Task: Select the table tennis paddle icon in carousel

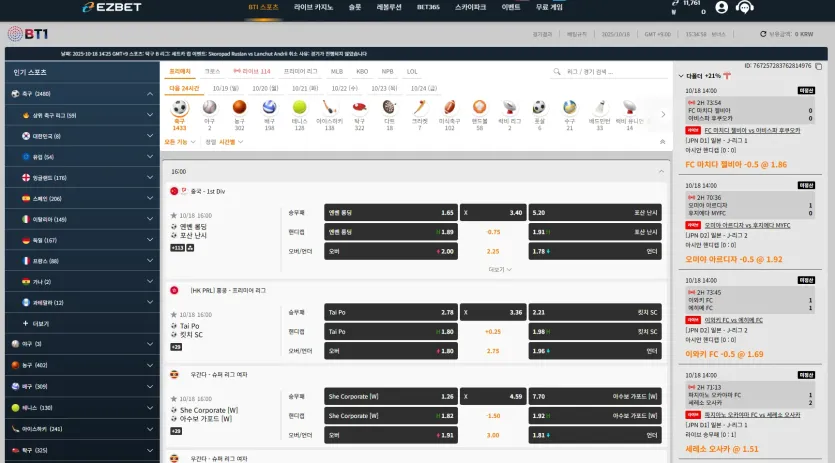Action: pos(359,108)
